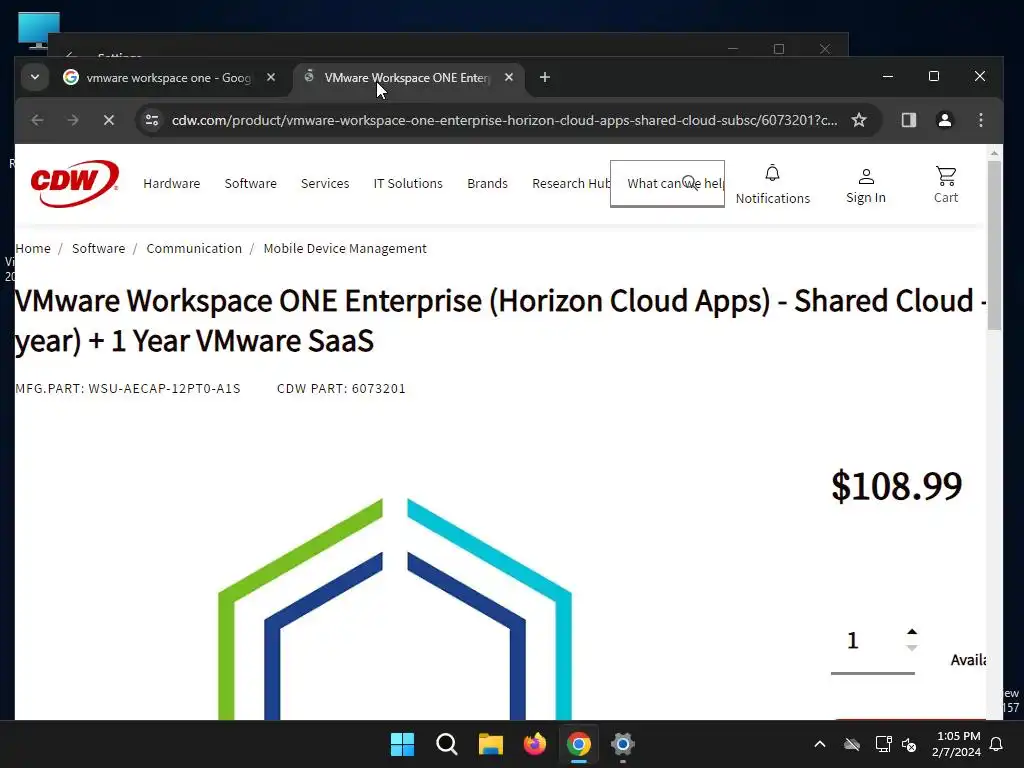Launch Firefox from taskbar
This screenshot has height=768, width=1024.
point(535,744)
